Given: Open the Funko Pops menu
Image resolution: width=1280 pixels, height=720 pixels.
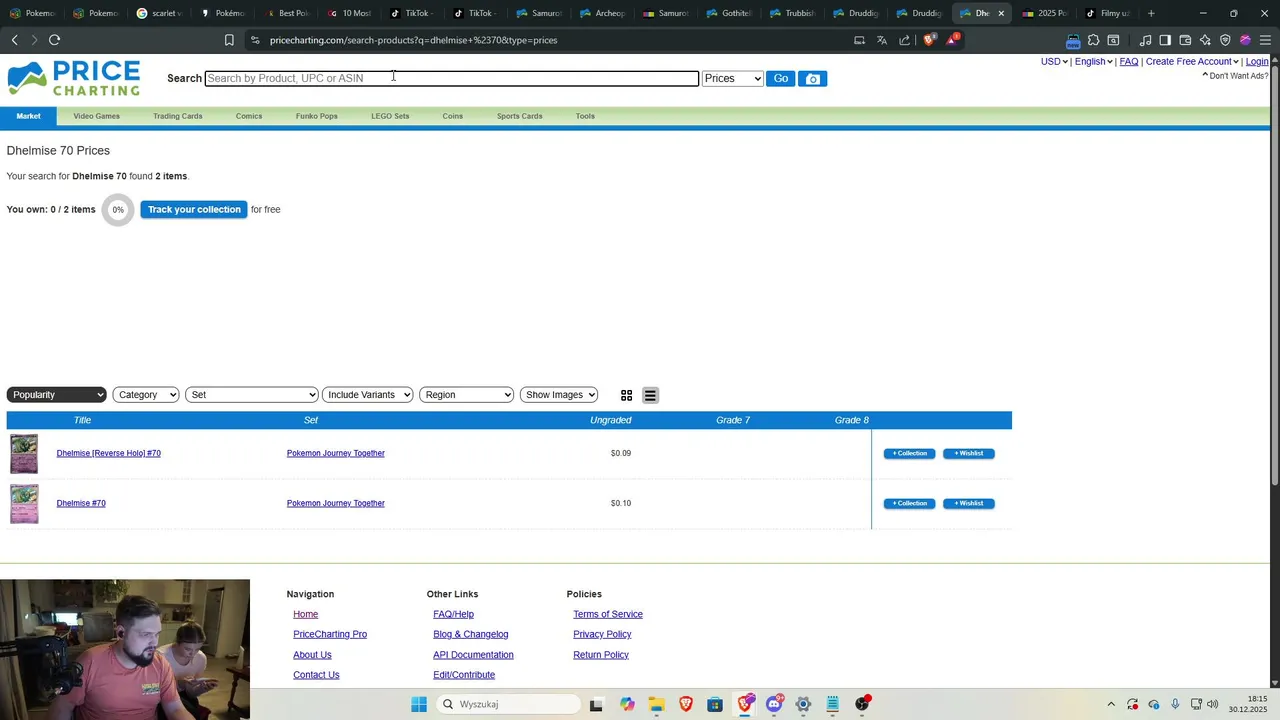Looking at the screenshot, I should tap(317, 116).
